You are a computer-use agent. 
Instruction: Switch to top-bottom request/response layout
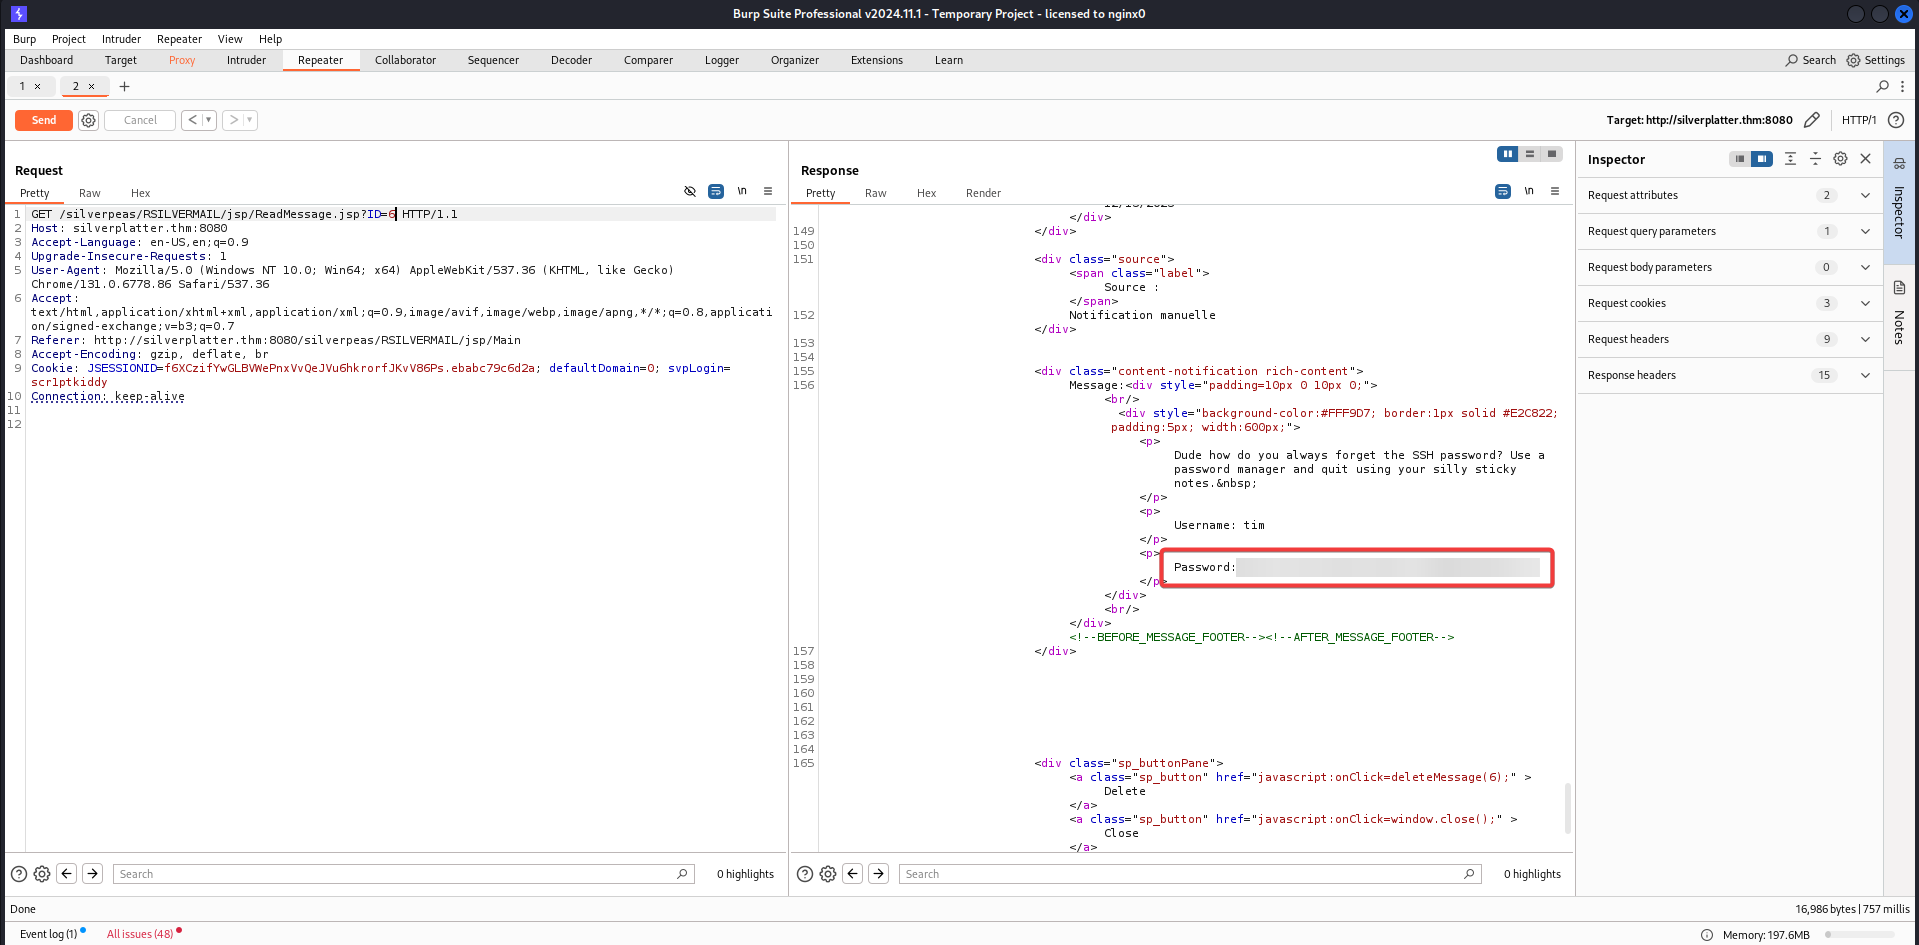click(x=1529, y=154)
